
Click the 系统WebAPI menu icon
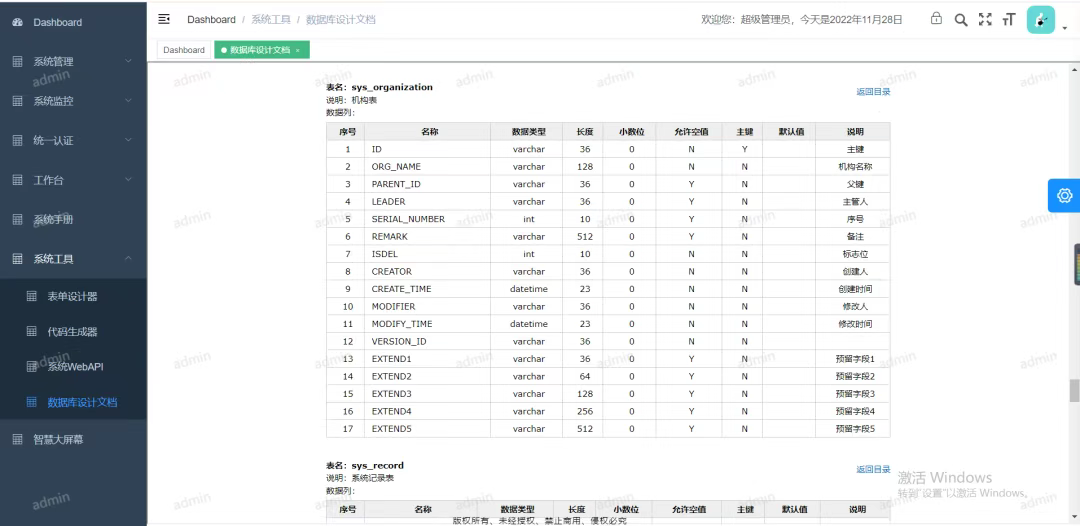click(x=32, y=367)
